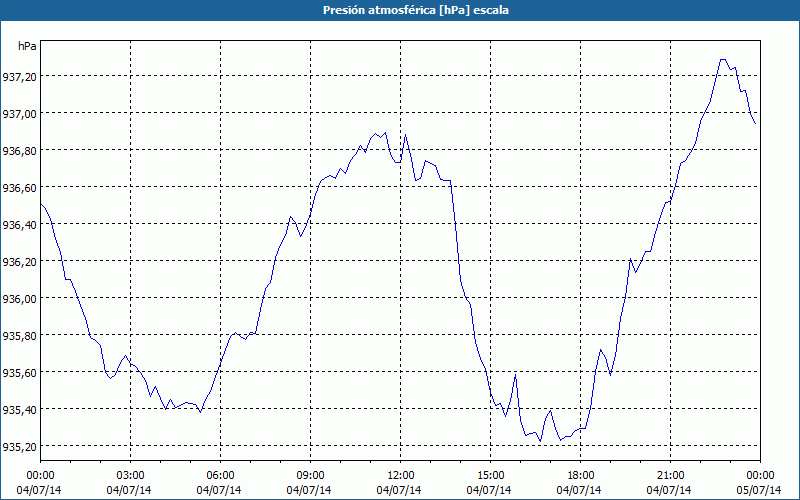800x500 pixels.
Task: Click the 936,20 y-axis label
Action: click(x=19, y=262)
